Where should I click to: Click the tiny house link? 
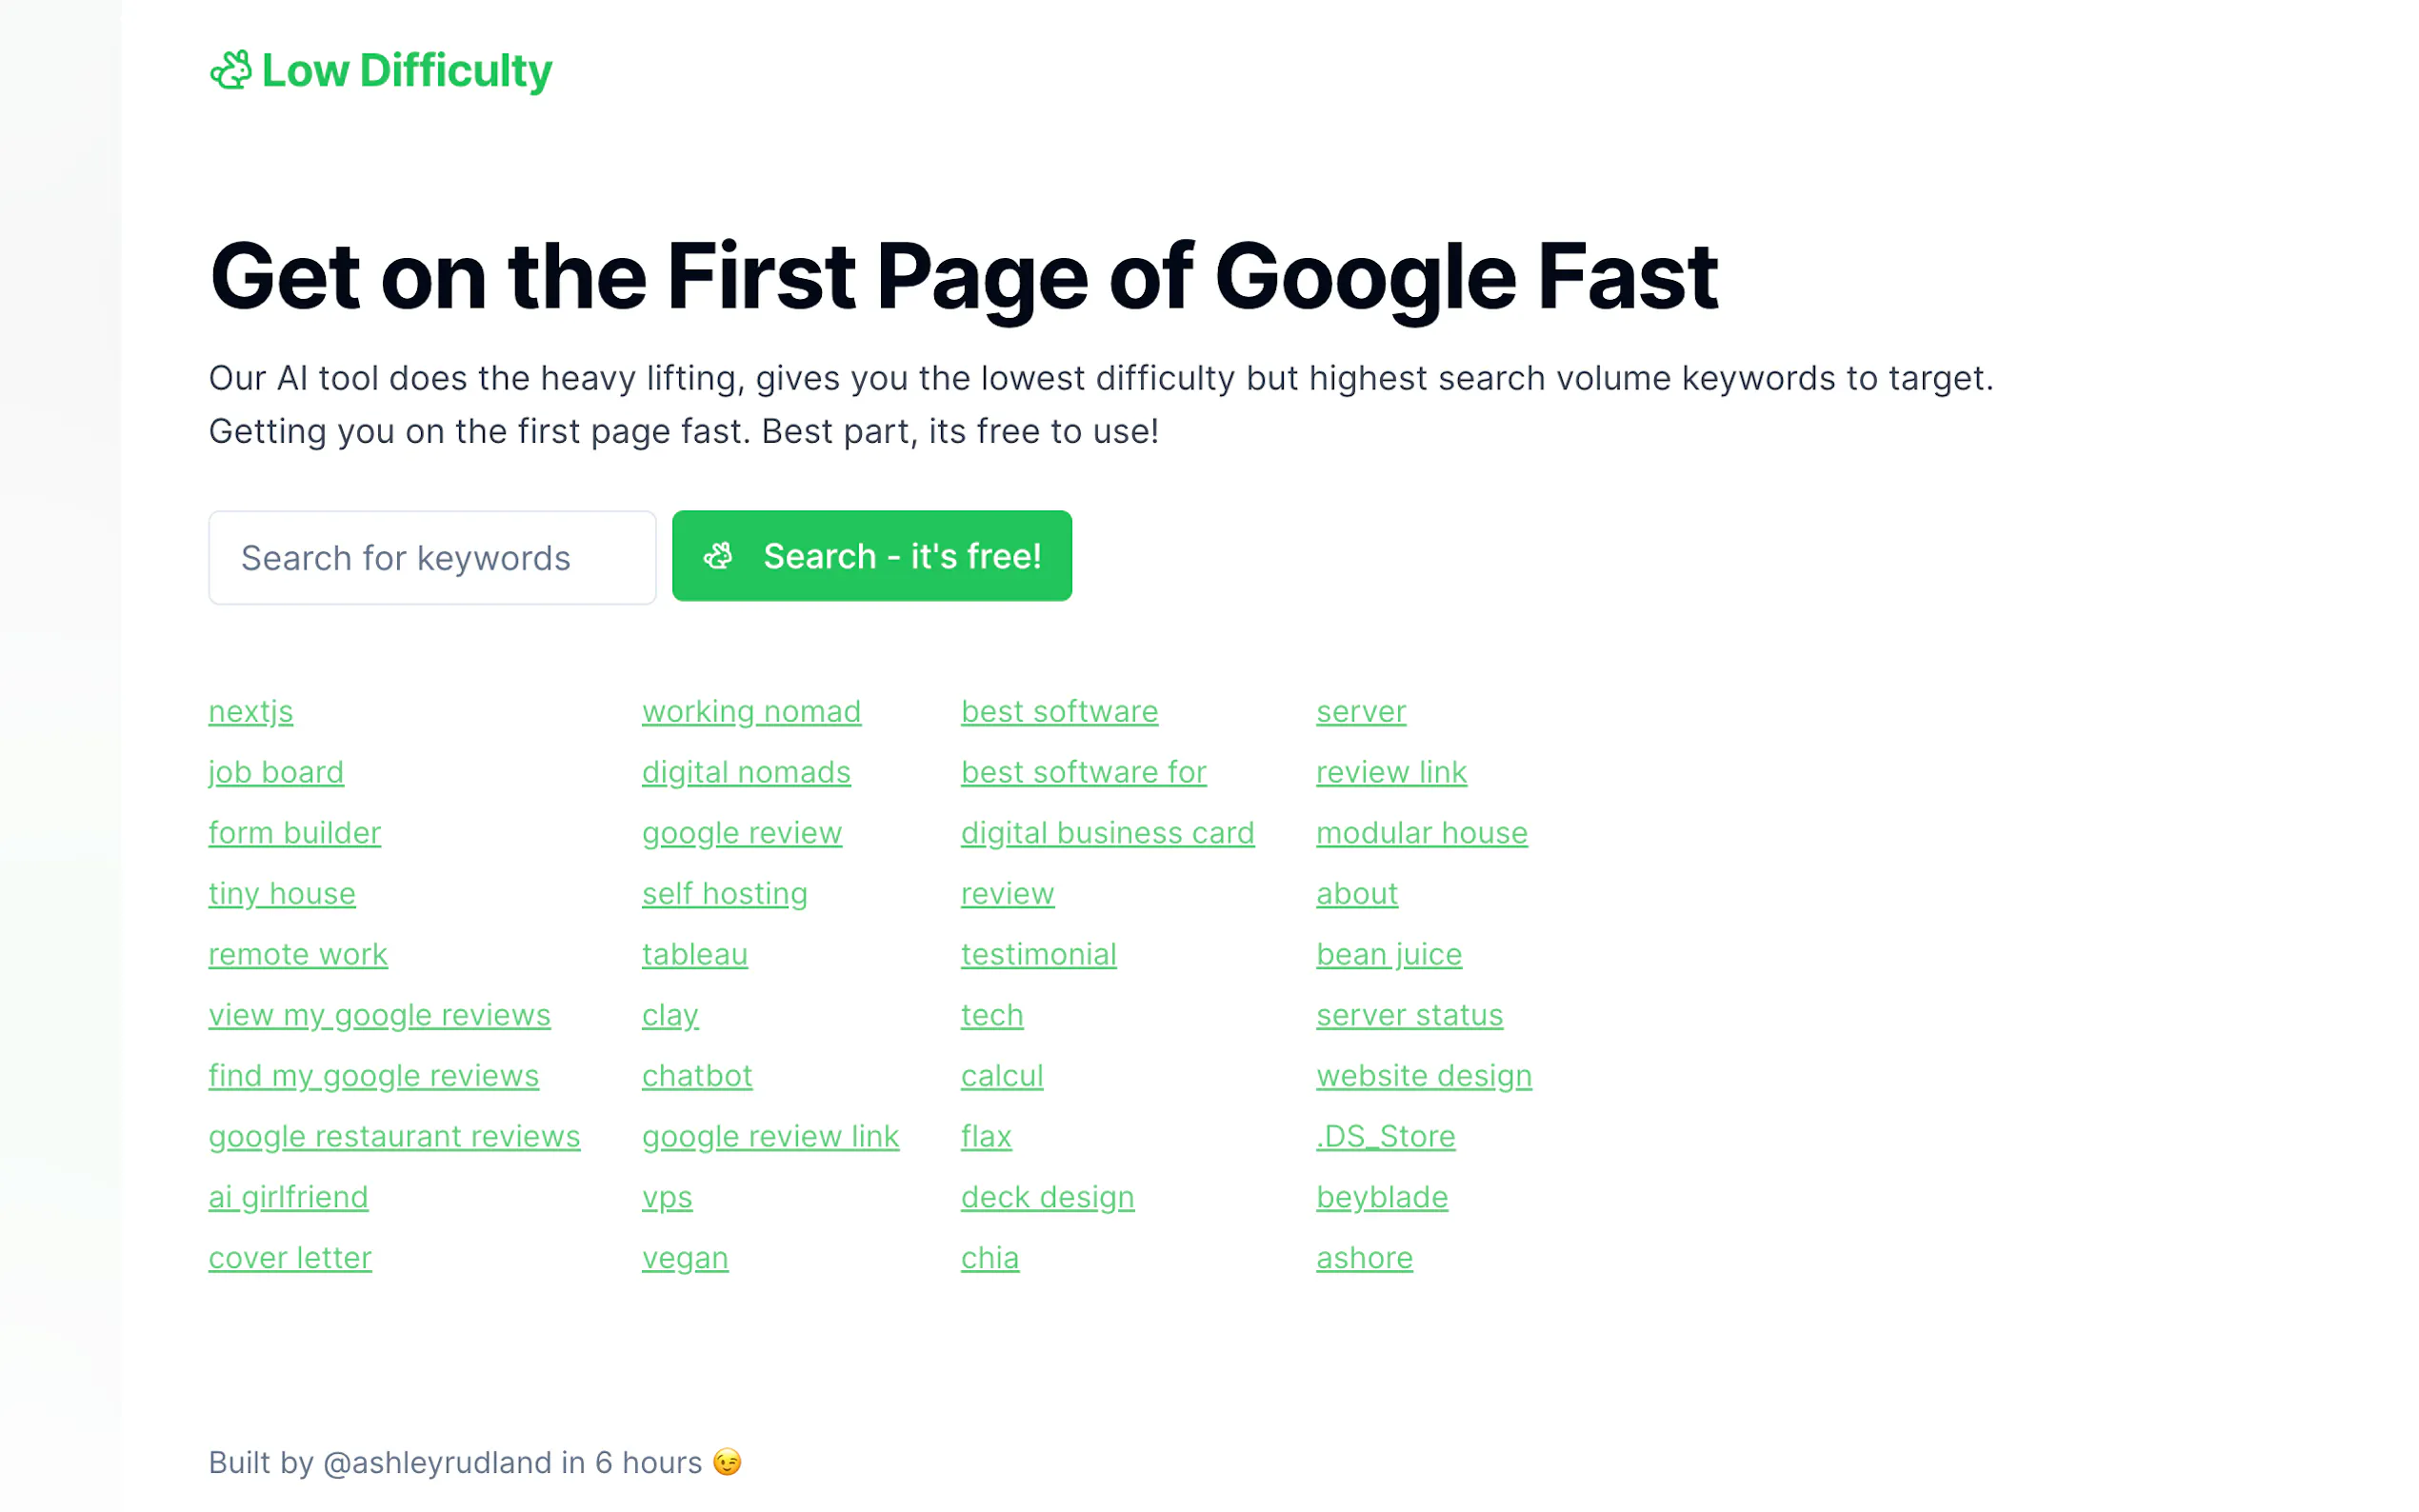(x=282, y=893)
